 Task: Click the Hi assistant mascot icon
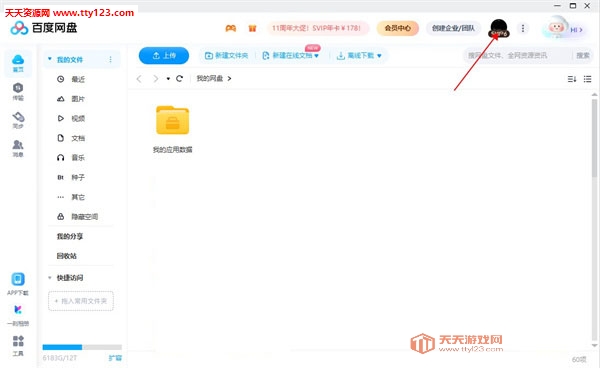tap(556, 27)
